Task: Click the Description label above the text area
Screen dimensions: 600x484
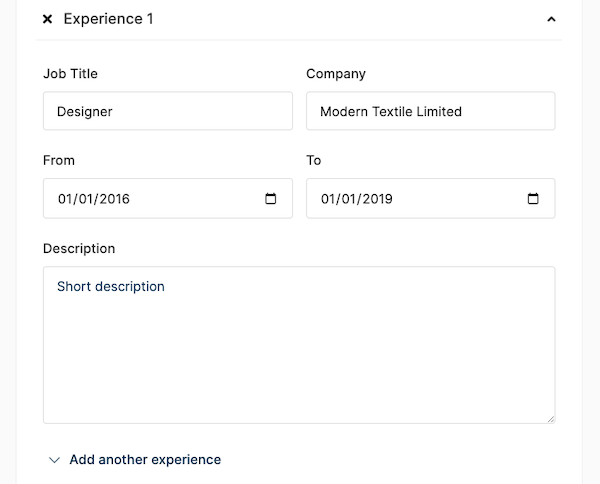Action: (x=79, y=248)
